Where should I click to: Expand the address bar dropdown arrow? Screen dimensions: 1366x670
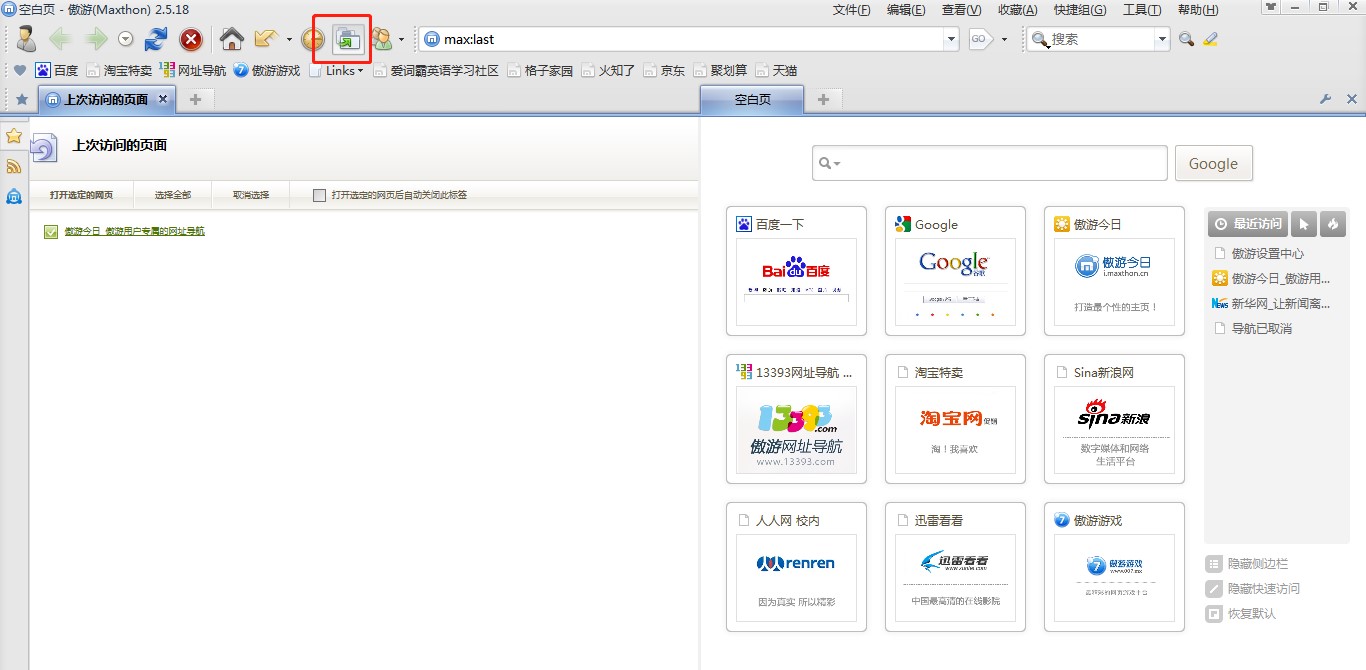(x=951, y=40)
